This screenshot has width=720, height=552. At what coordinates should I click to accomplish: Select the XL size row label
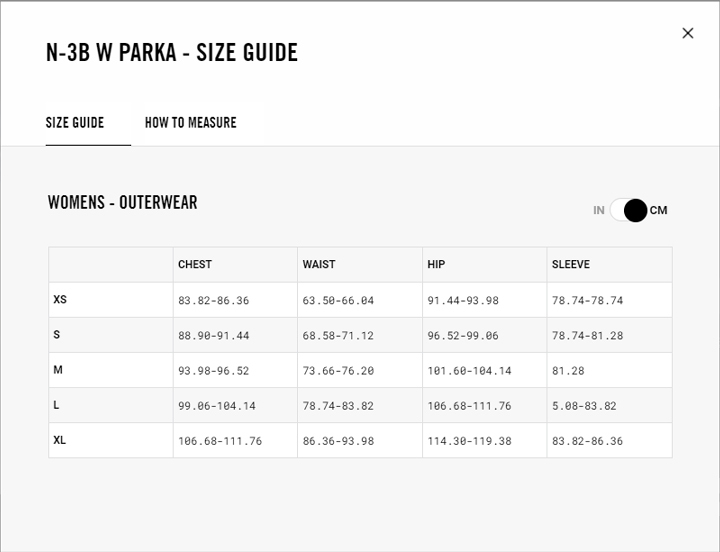[60, 440]
